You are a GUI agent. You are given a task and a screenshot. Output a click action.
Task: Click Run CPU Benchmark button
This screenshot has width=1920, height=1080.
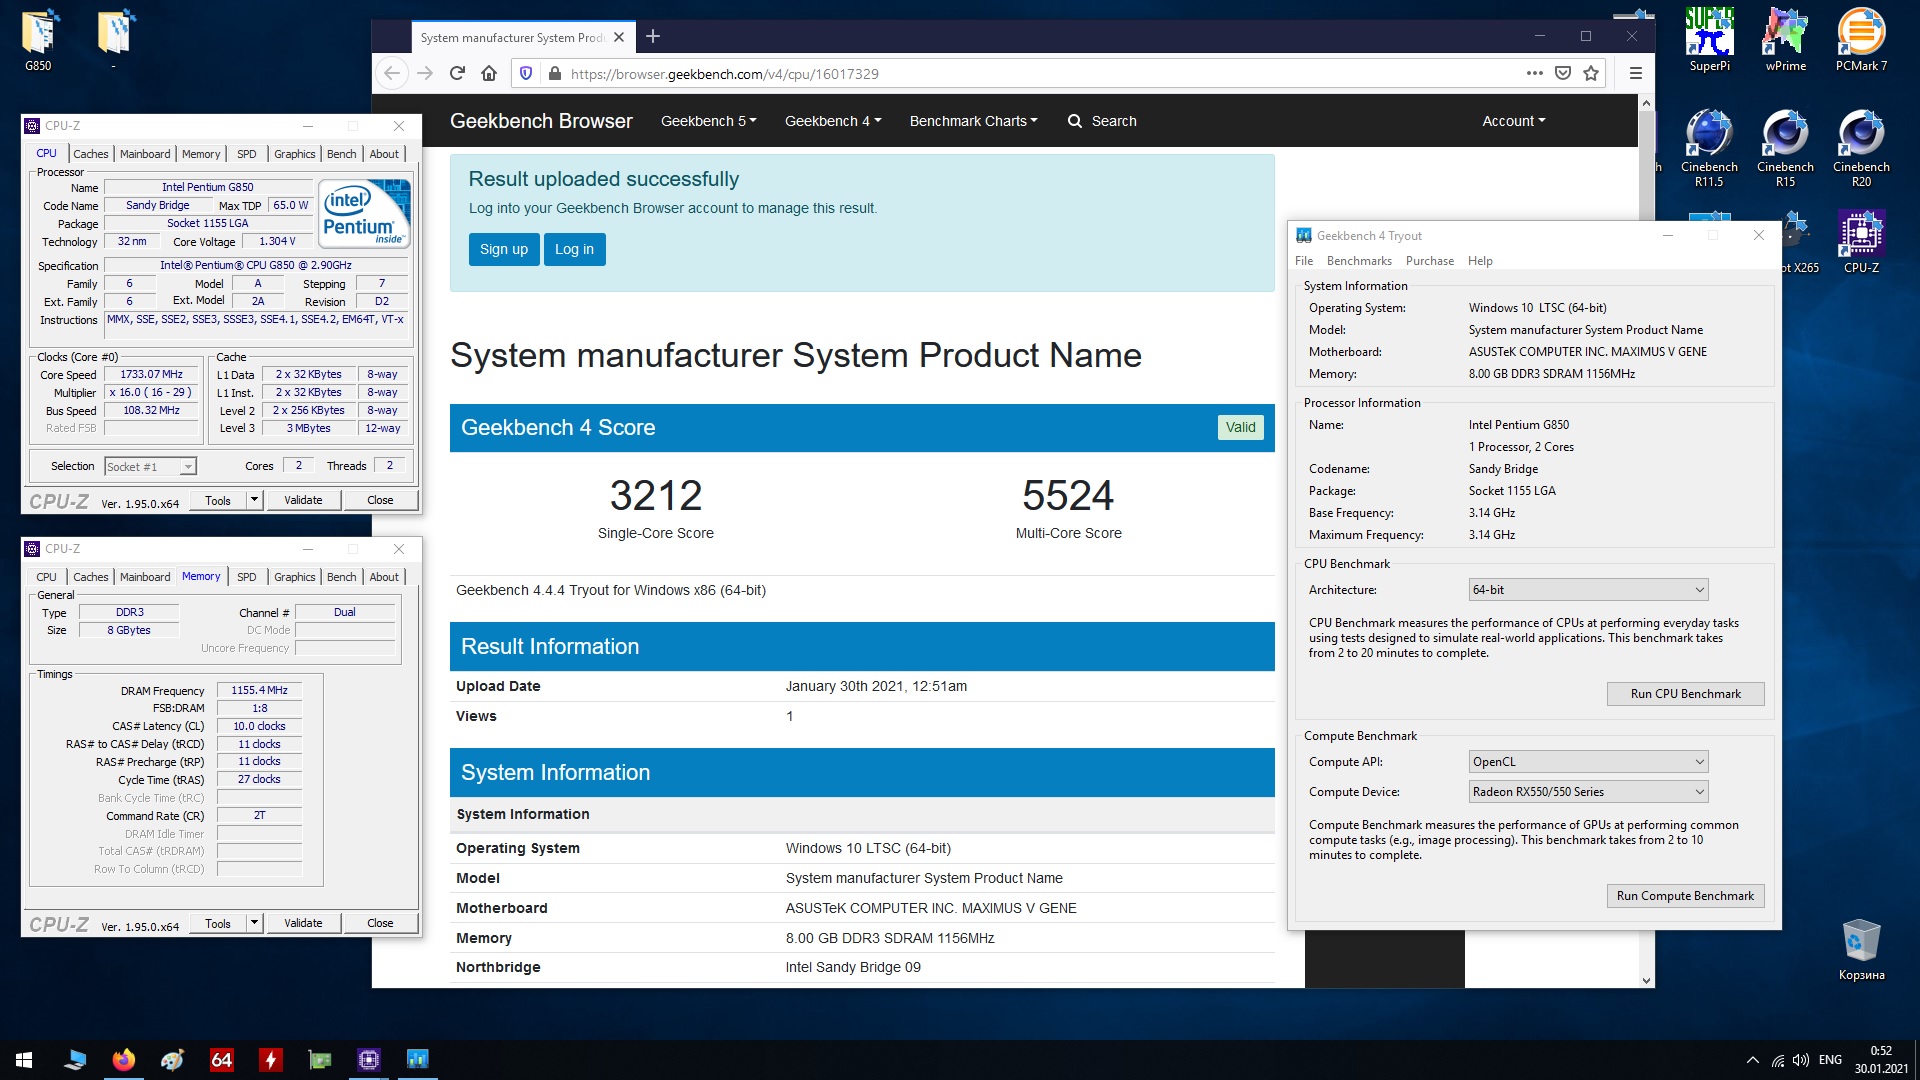pyautogui.click(x=1685, y=694)
